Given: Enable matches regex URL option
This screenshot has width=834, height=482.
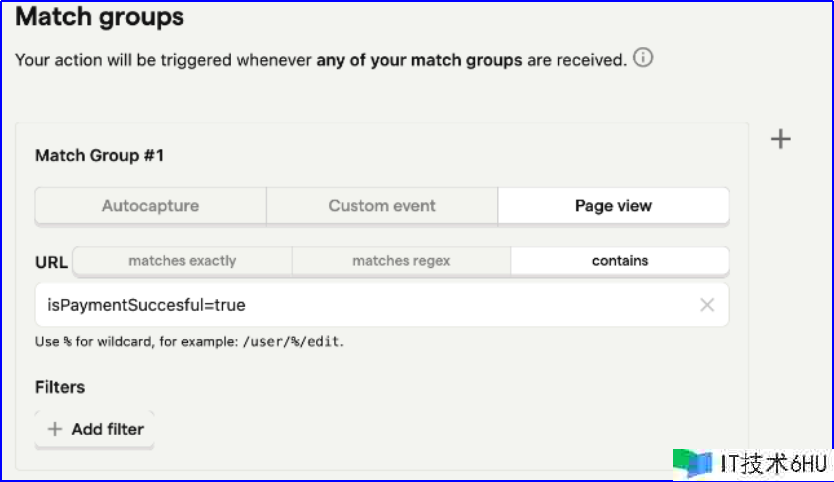Looking at the screenshot, I should click(x=401, y=261).
